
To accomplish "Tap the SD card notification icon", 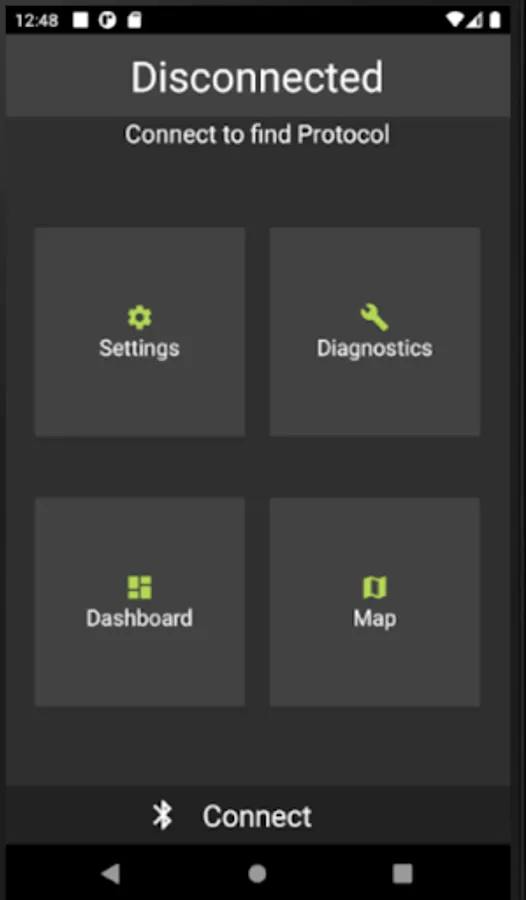I will click(134, 20).
